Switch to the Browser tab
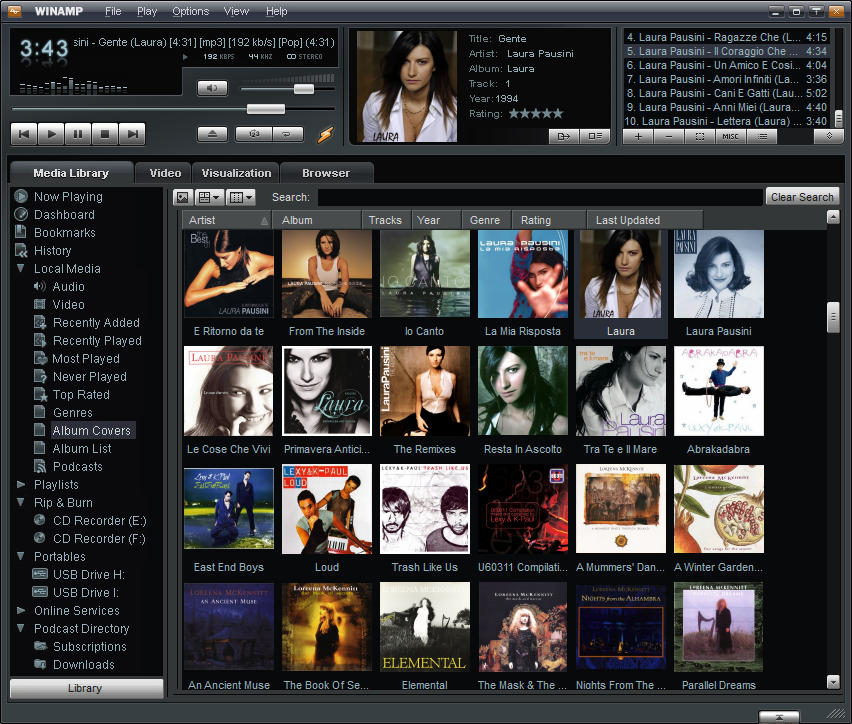 (326, 173)
